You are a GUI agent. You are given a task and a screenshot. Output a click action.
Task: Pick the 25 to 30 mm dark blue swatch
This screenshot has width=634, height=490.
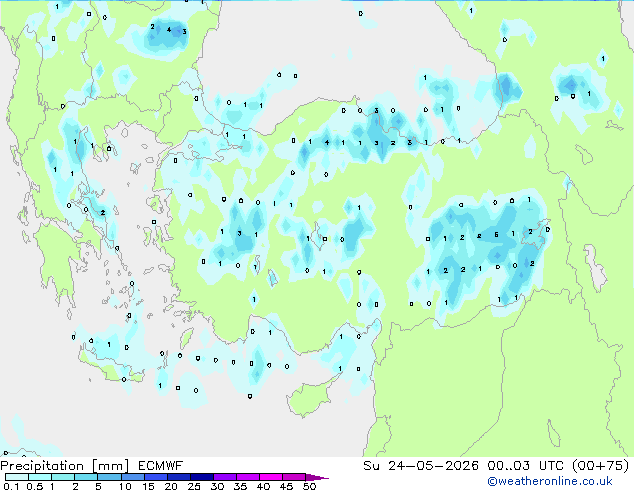201,477
